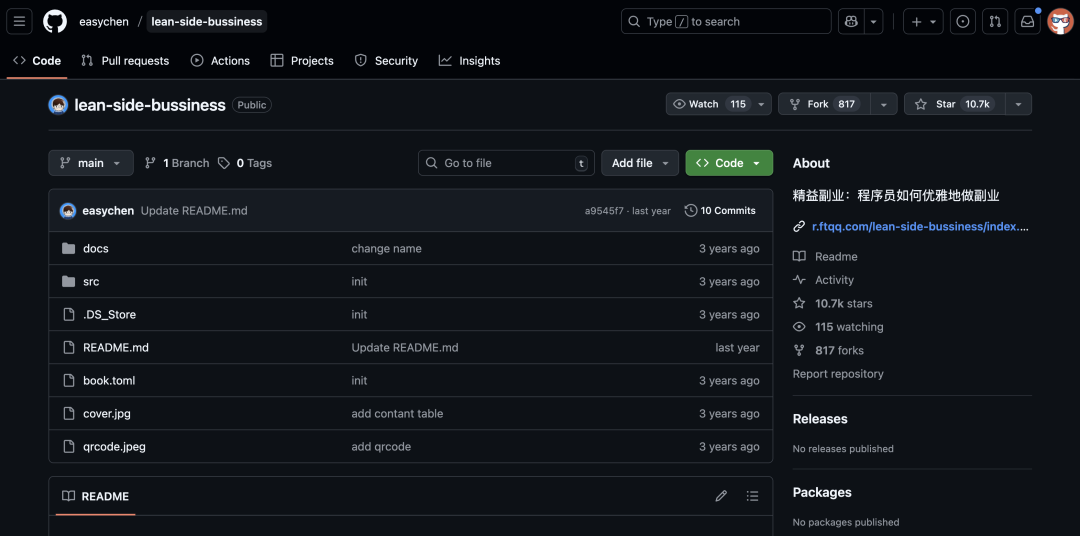Fork the repository
The image size is (1080, 536).
click(824, 104)
